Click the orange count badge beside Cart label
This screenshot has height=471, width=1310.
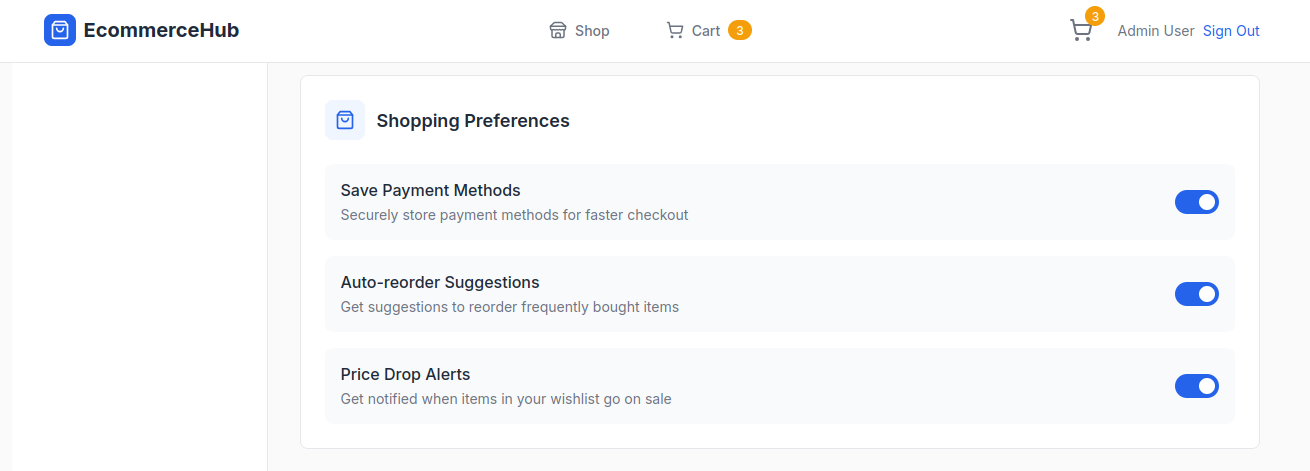739,30
